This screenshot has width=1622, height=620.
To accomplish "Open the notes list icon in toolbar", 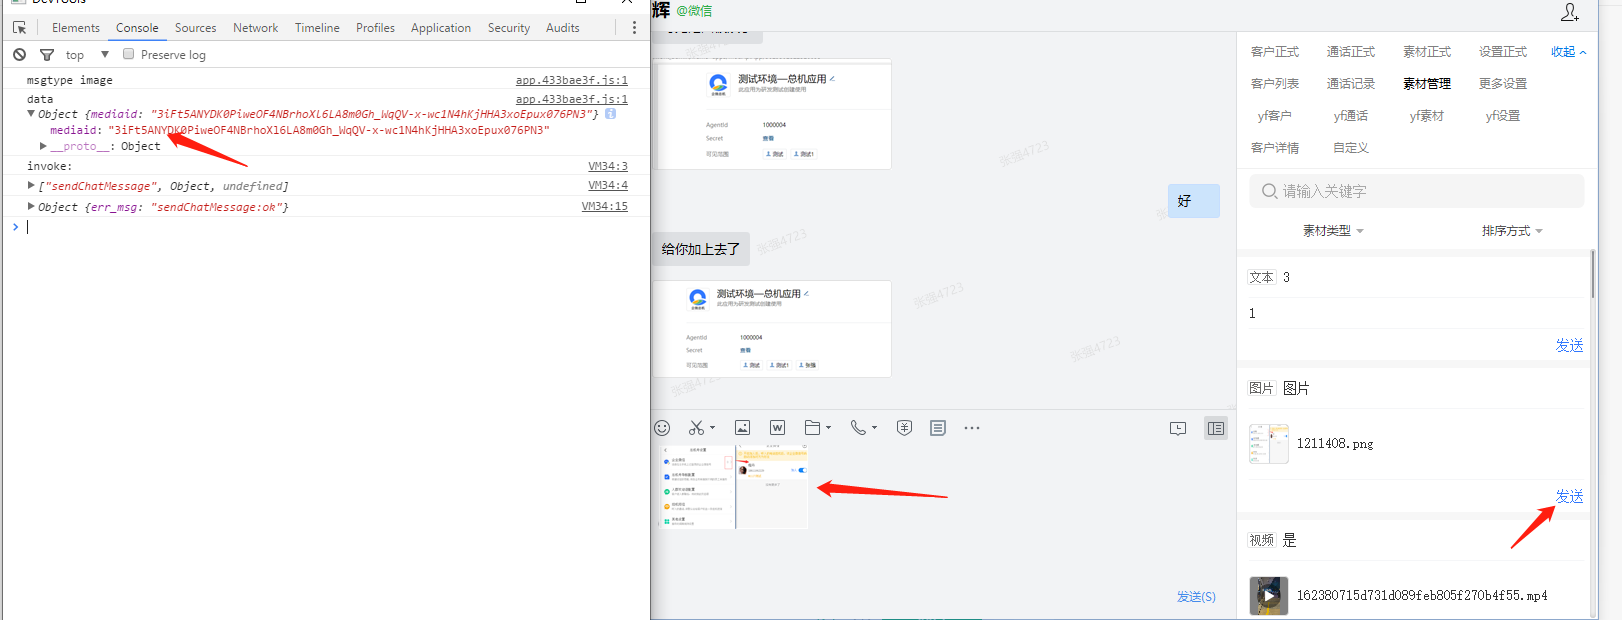I will (937, 428).
